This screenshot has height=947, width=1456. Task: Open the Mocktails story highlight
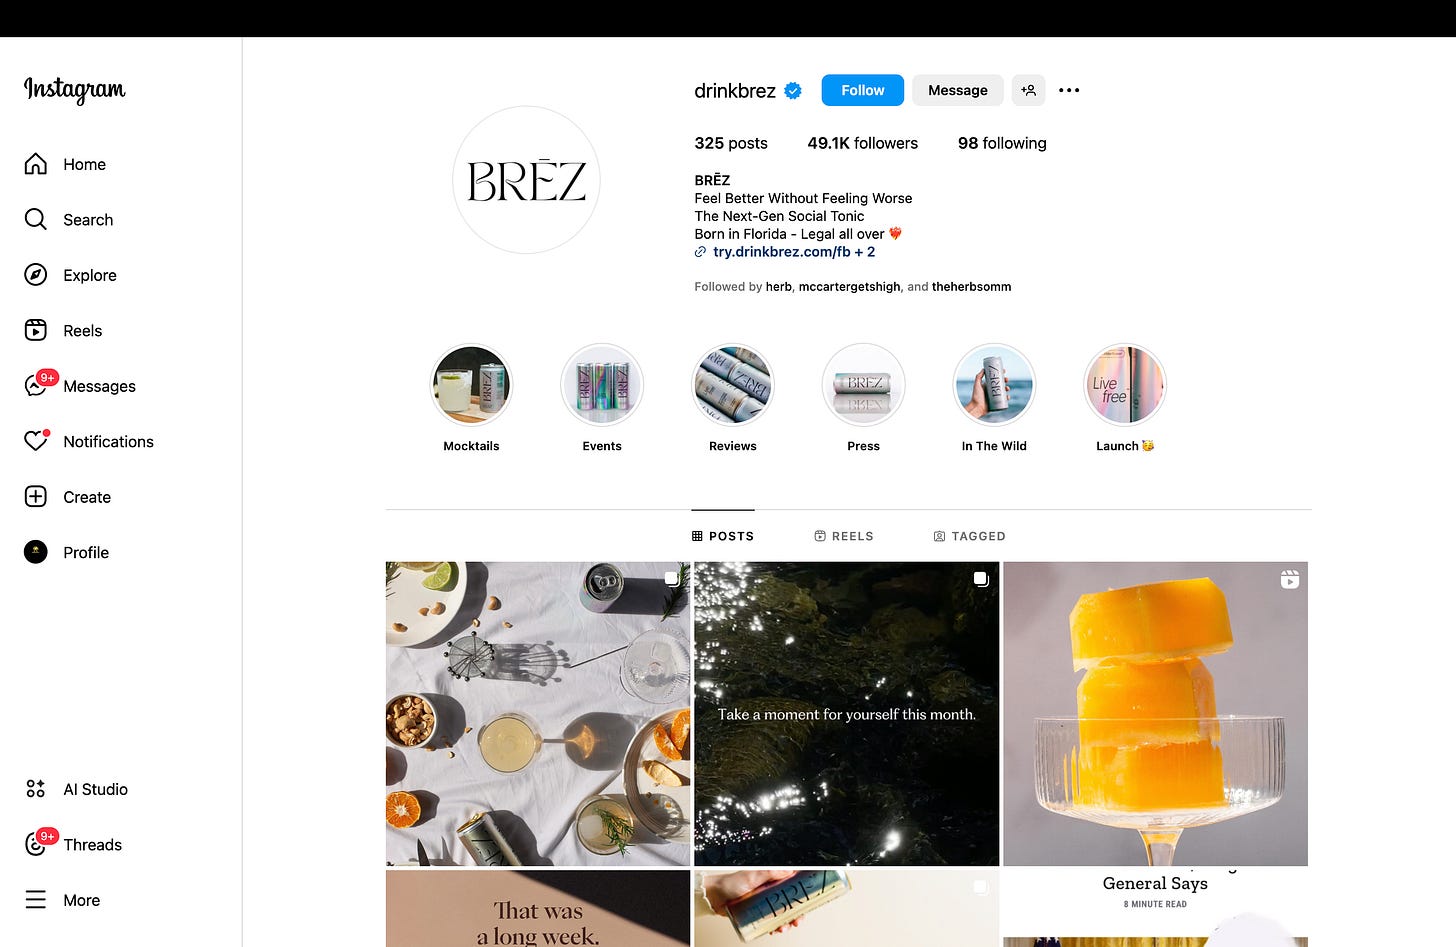click(x=471, y=398)
